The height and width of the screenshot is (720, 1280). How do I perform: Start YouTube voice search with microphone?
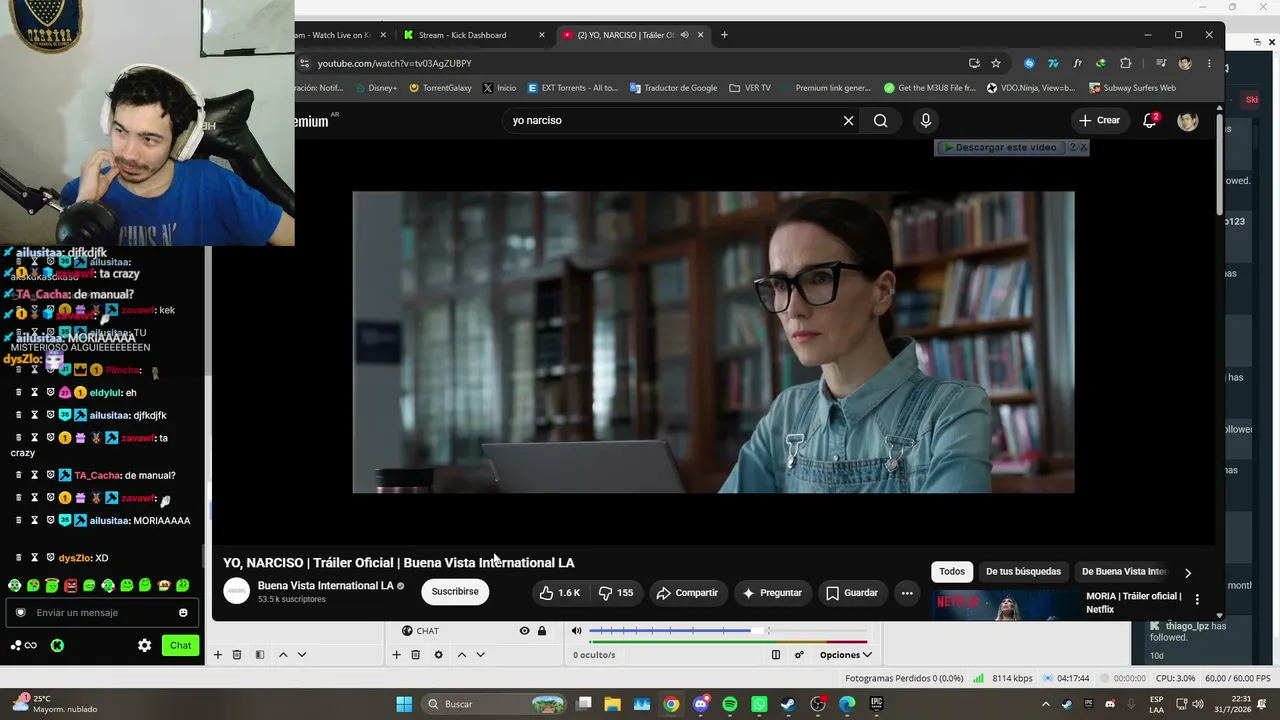[925, 121]
